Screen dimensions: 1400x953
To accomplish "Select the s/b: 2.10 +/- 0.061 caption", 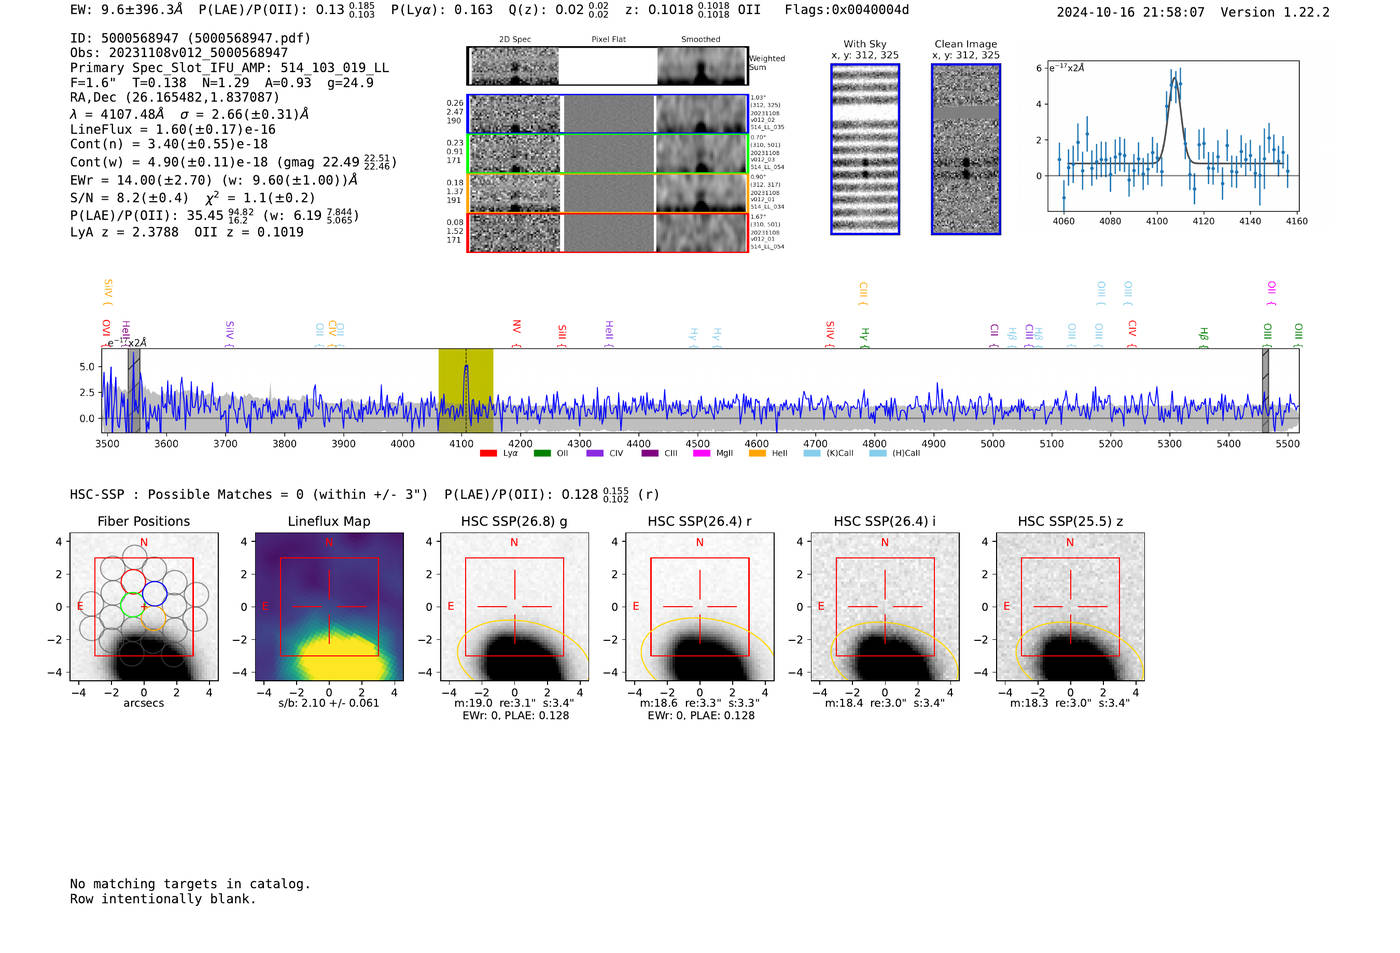I will [329, 703].
